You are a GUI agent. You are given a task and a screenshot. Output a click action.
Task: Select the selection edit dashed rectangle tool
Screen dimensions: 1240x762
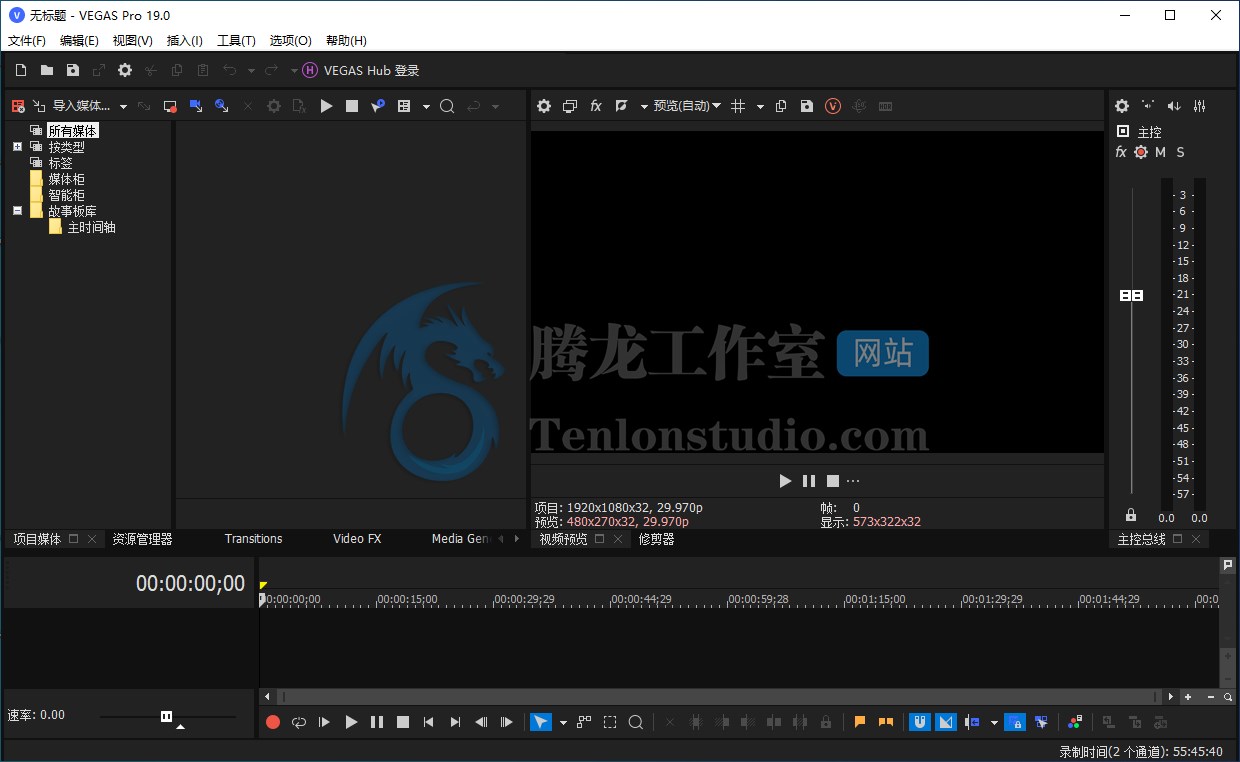[x=610, y=722]
